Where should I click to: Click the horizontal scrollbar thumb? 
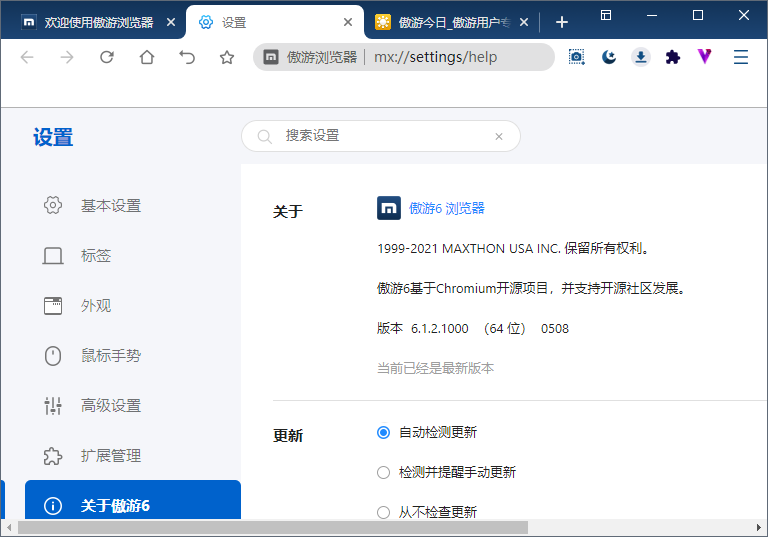click(273, 528)
